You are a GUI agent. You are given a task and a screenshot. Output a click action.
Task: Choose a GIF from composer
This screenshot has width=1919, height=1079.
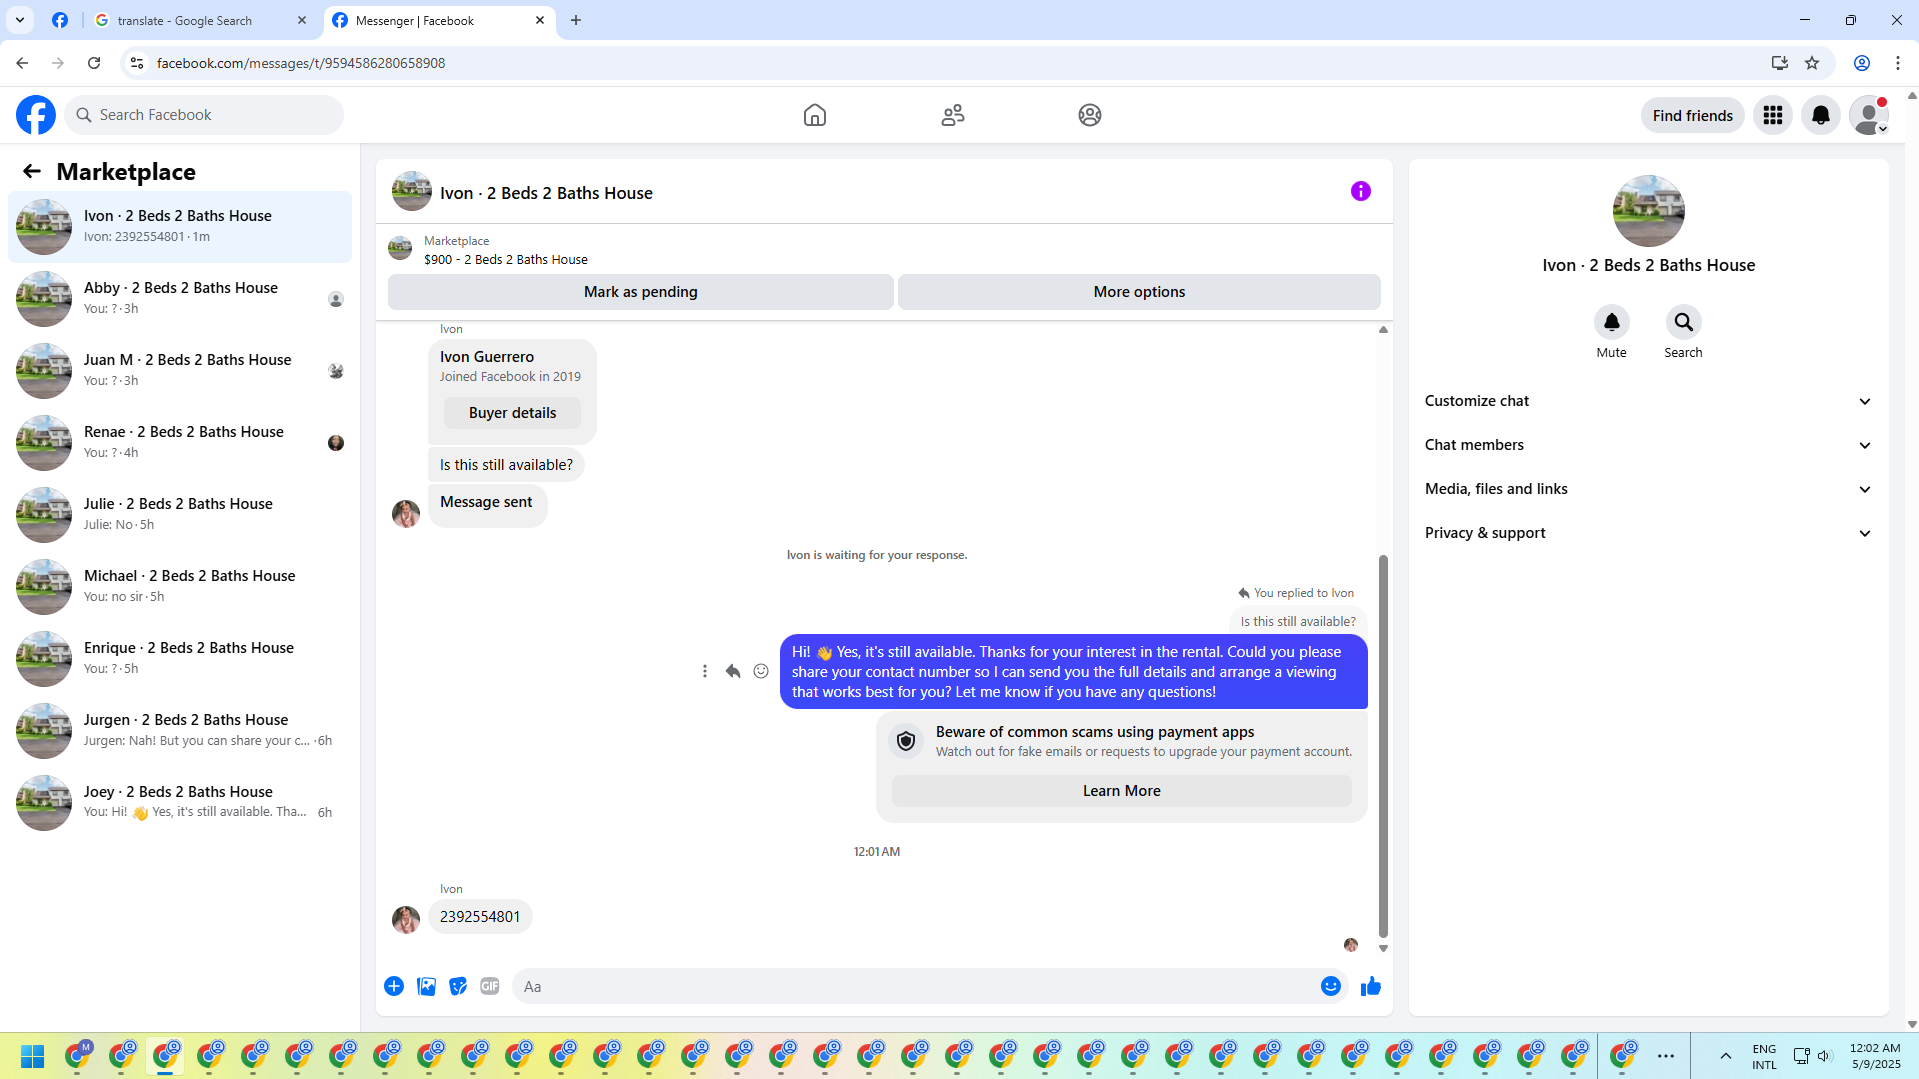coord(490,986)
